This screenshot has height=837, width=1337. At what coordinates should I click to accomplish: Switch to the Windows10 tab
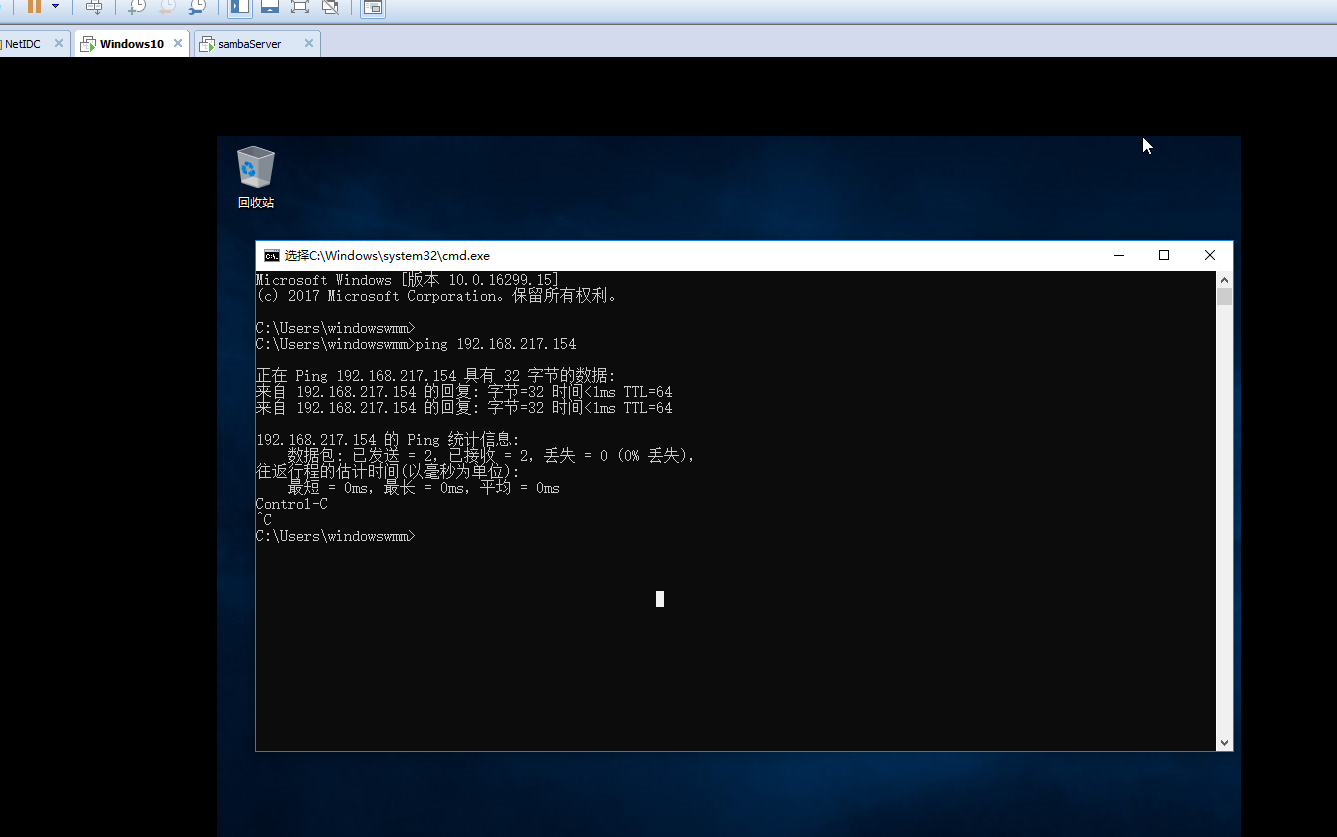click(131, 44)
